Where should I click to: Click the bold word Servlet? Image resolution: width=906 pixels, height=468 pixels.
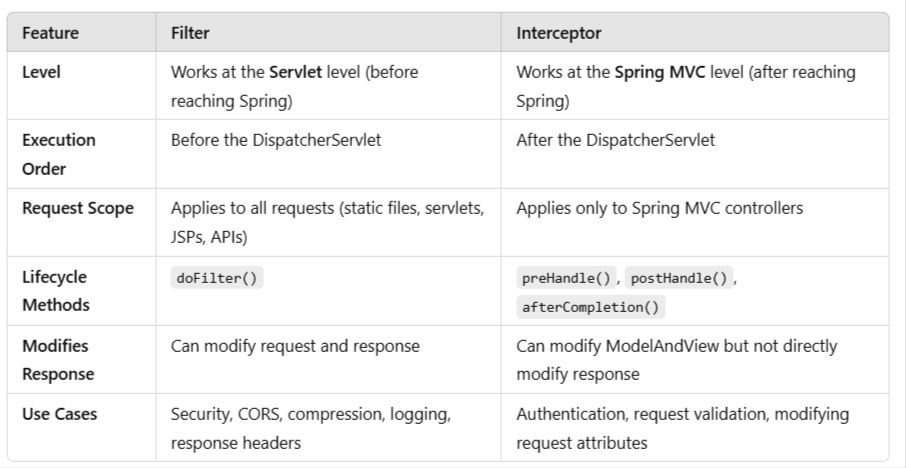pos(296,72)
